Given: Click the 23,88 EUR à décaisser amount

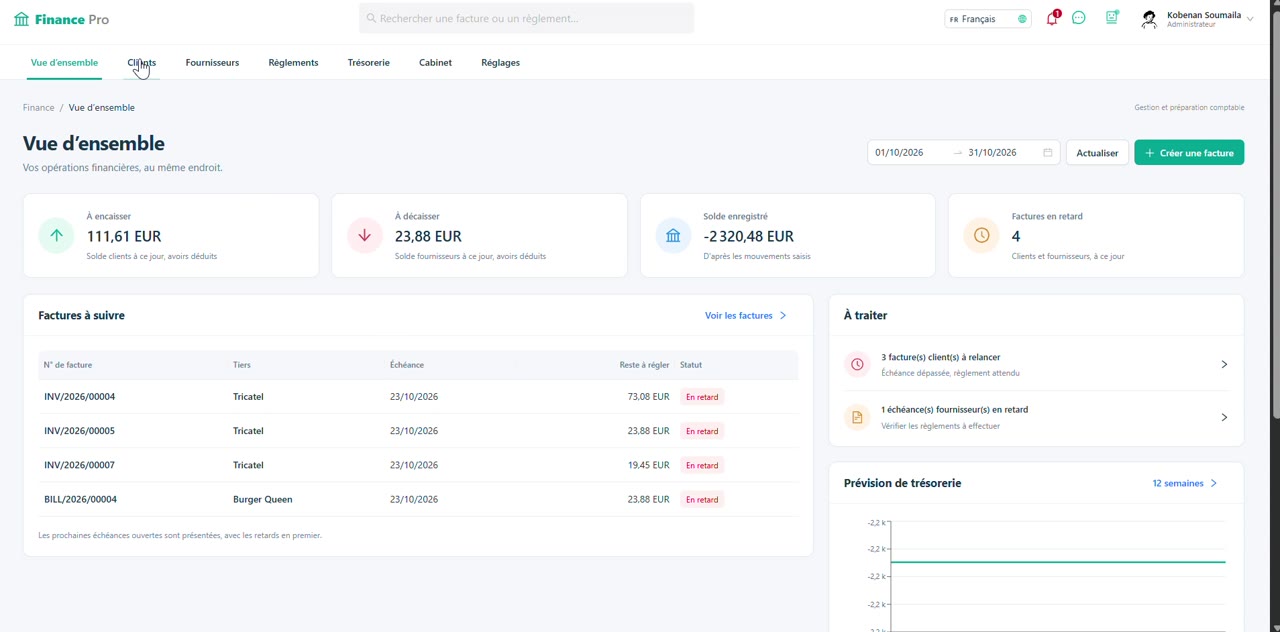Looking at the screenshot, I should [x=428, y=236].
